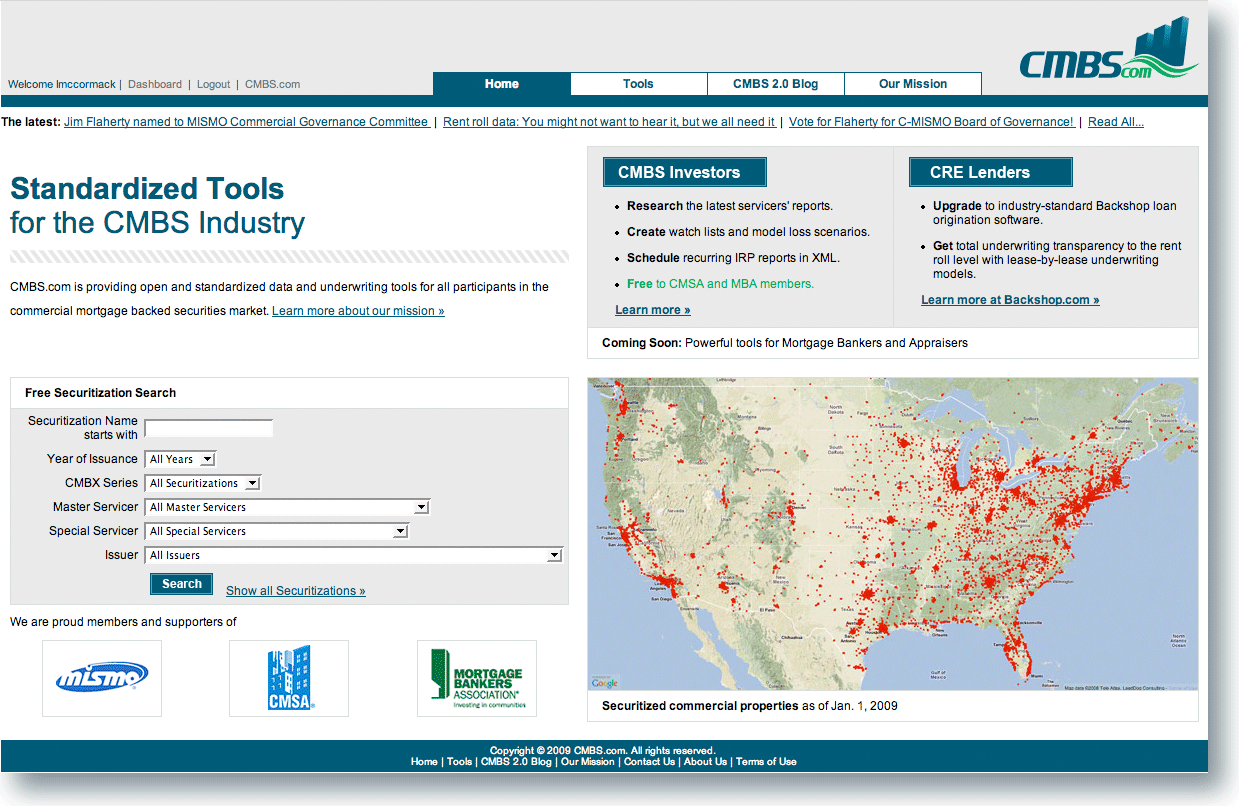Screen dimensions: 1239x806
Task: Click the footer Tools link
Action: tap(460, 762)
